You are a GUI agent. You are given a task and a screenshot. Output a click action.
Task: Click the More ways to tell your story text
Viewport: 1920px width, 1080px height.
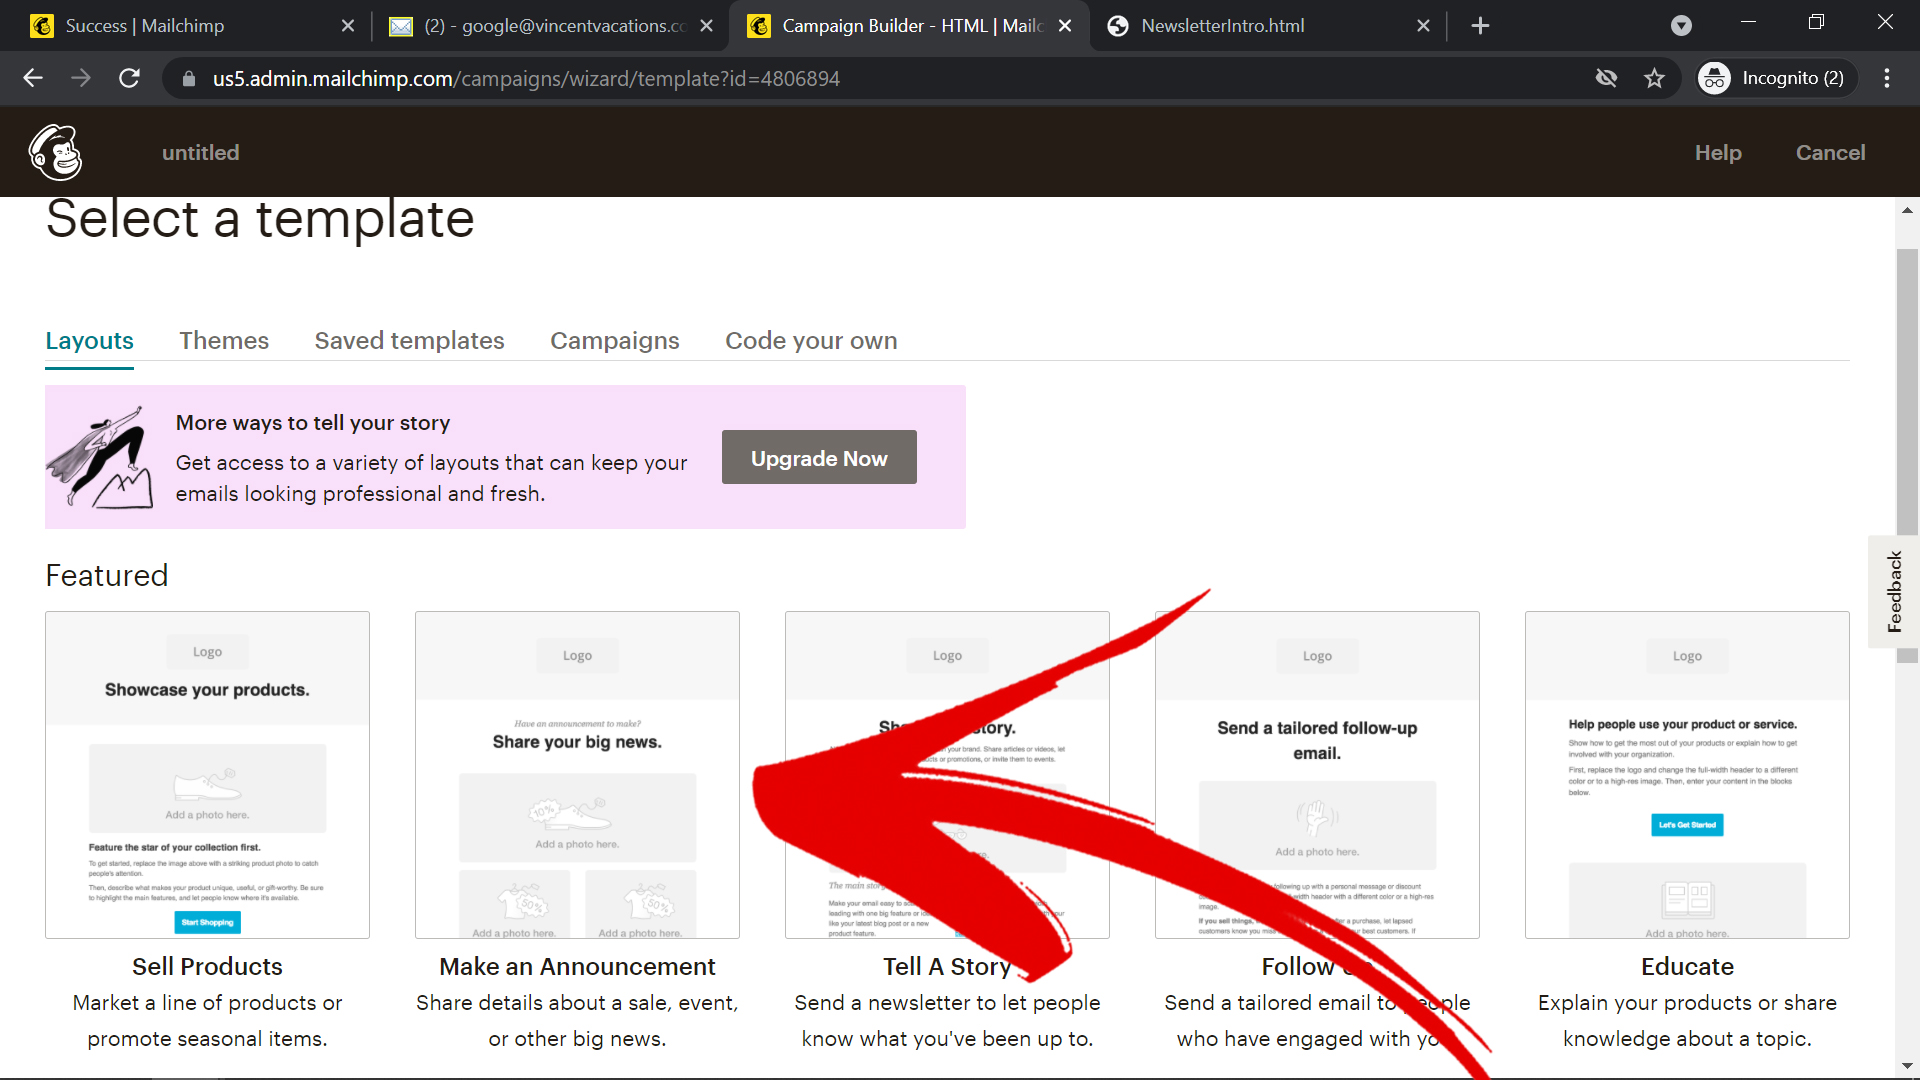313,423
